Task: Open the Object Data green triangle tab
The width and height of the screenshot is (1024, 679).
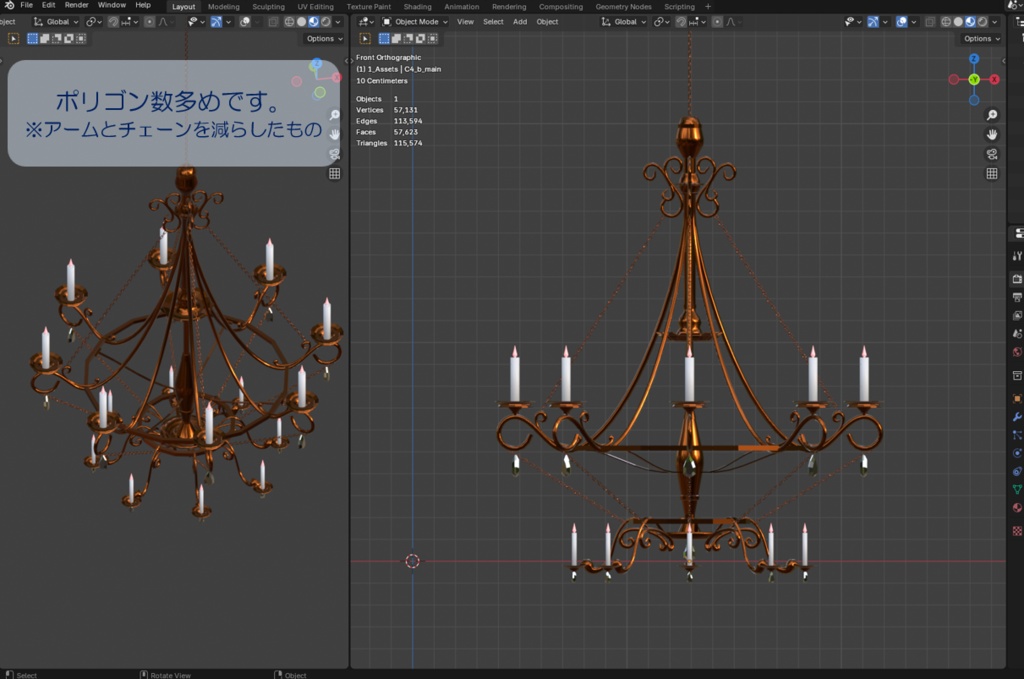Action: 1017,489
